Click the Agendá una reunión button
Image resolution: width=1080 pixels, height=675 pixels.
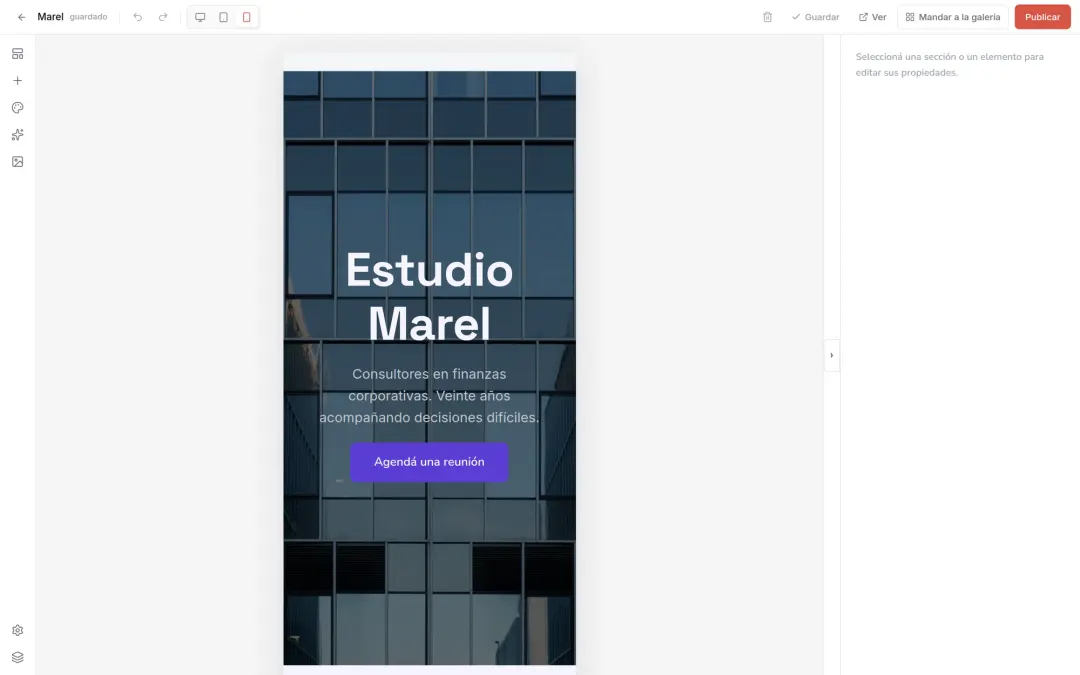click(429, 462)
